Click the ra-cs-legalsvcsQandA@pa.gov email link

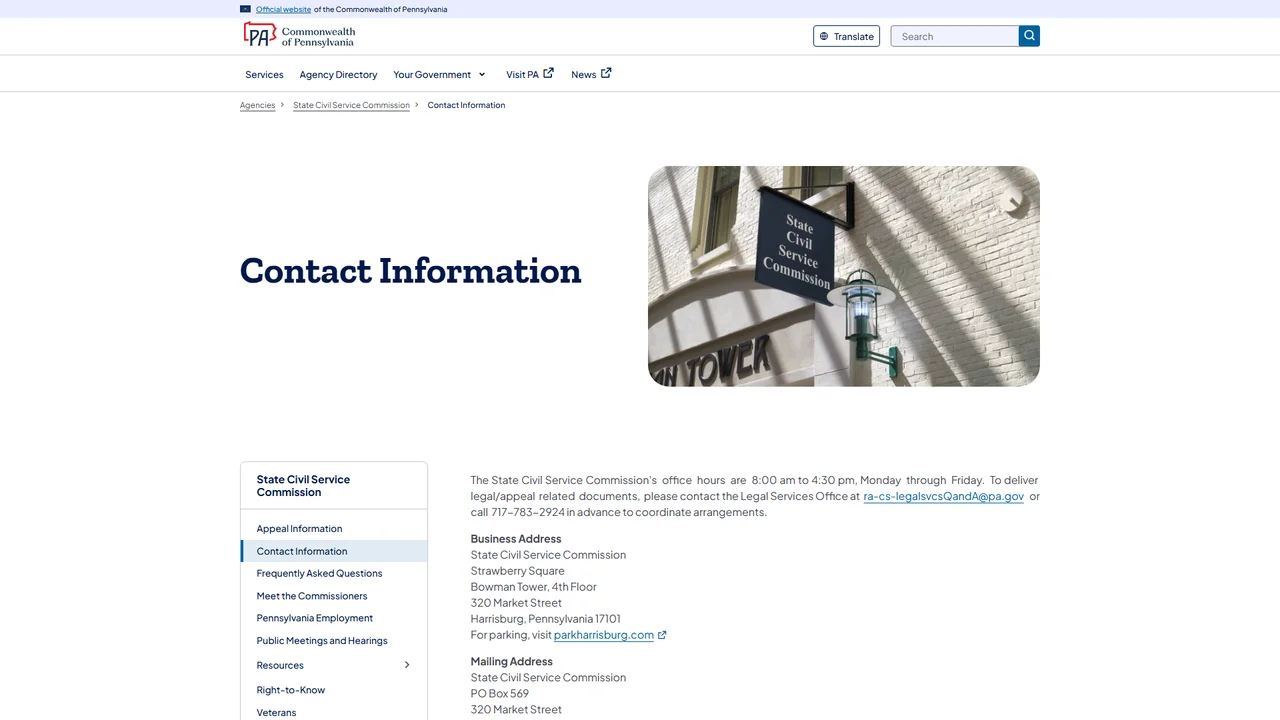[x=944, y=496]
